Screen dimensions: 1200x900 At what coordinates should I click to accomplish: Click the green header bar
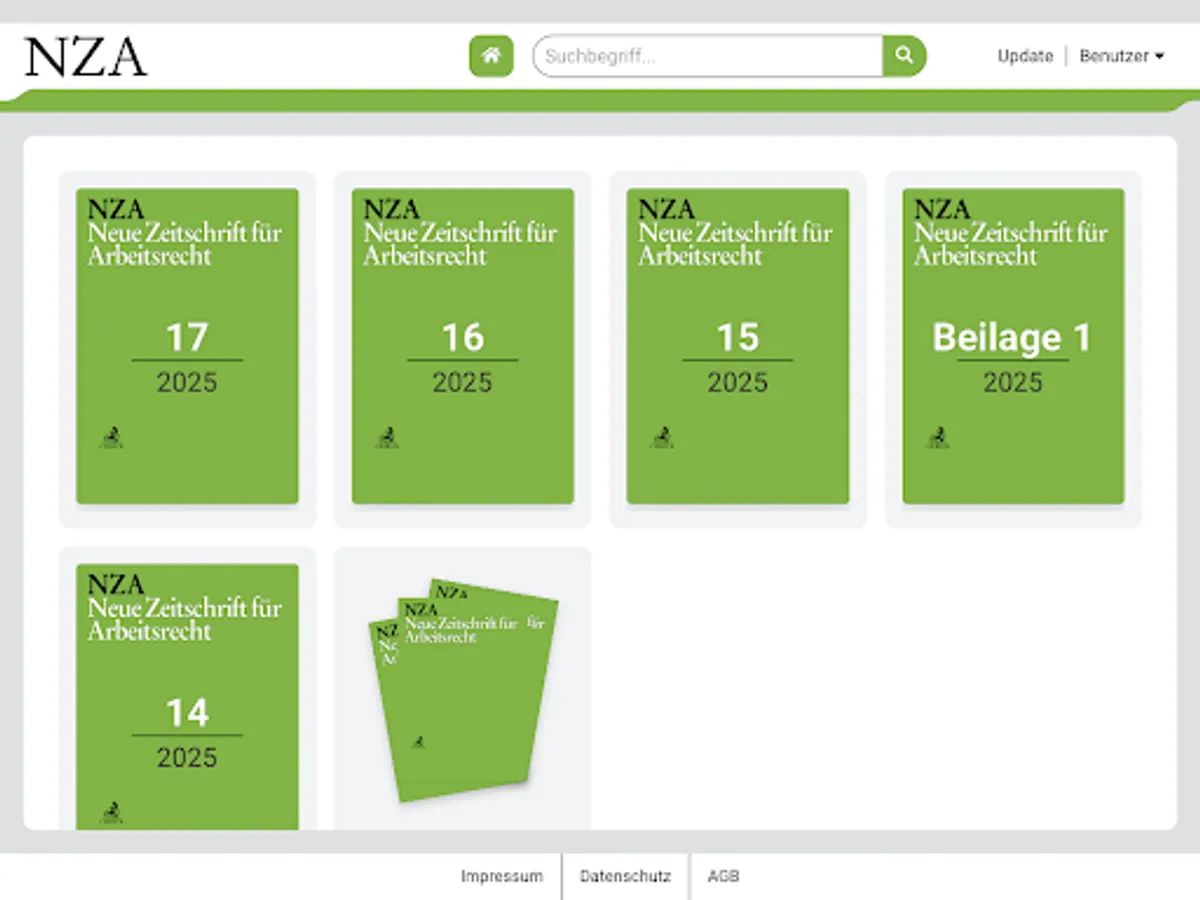click(600, 98)
